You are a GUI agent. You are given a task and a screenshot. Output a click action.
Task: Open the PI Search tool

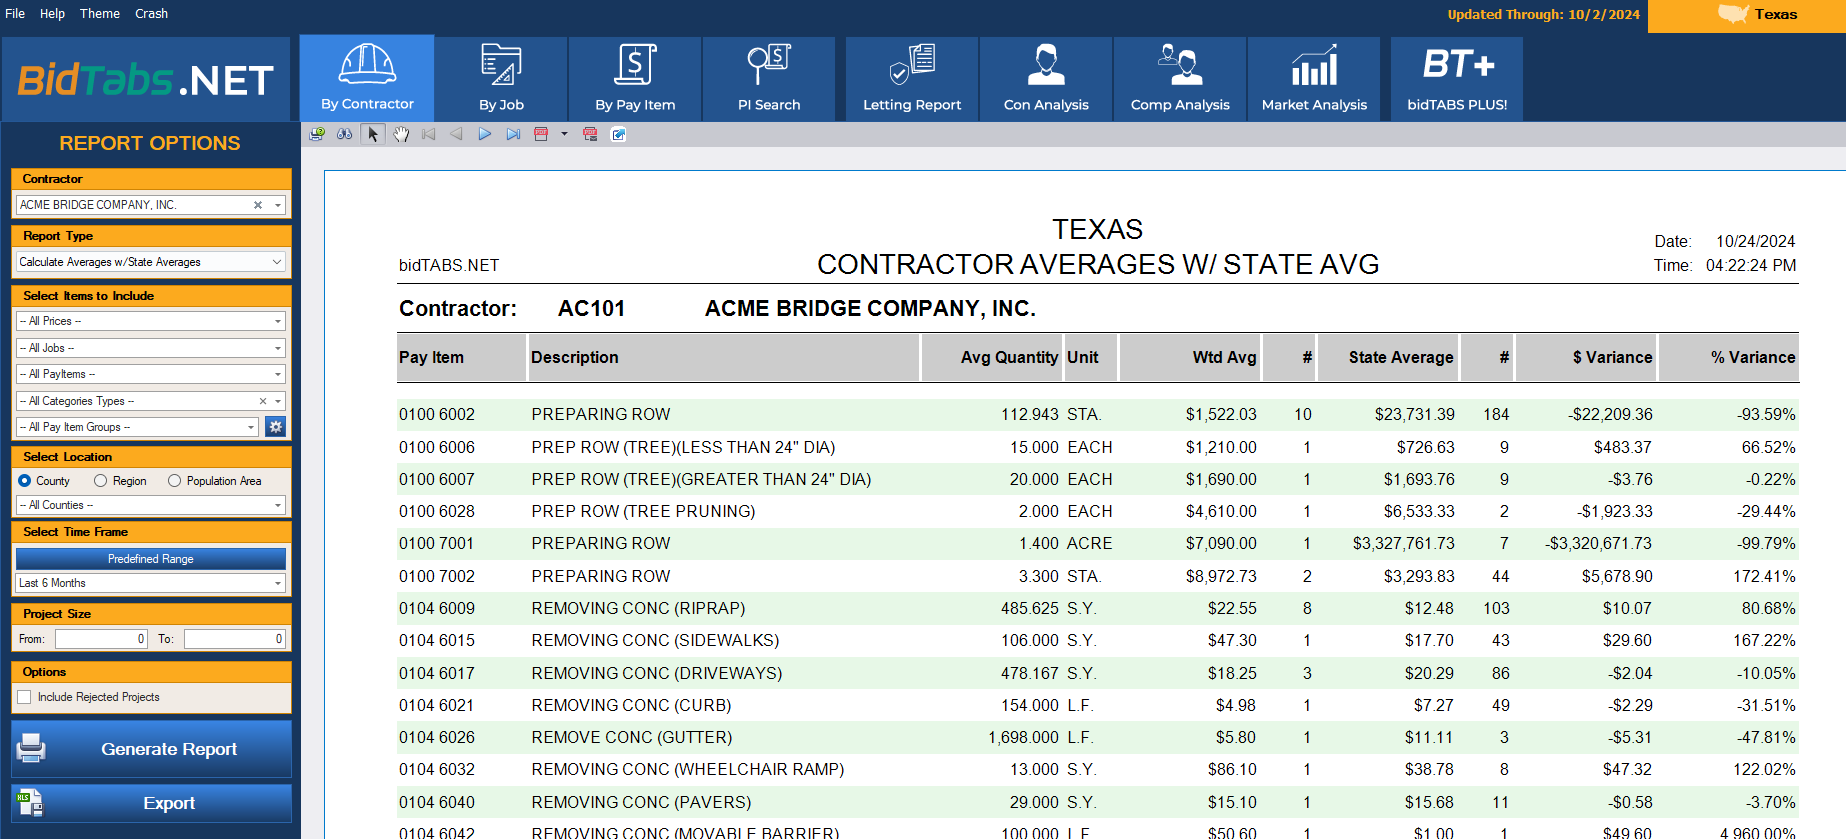769,78
